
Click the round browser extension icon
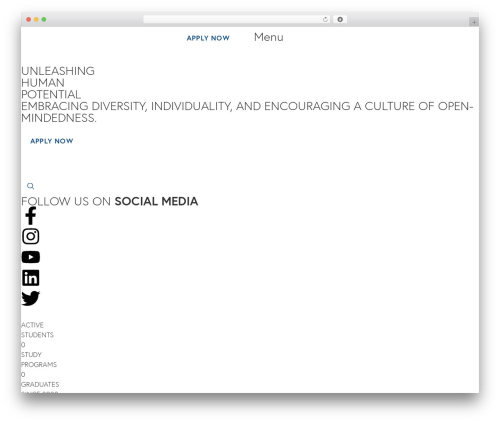point(340,19)
